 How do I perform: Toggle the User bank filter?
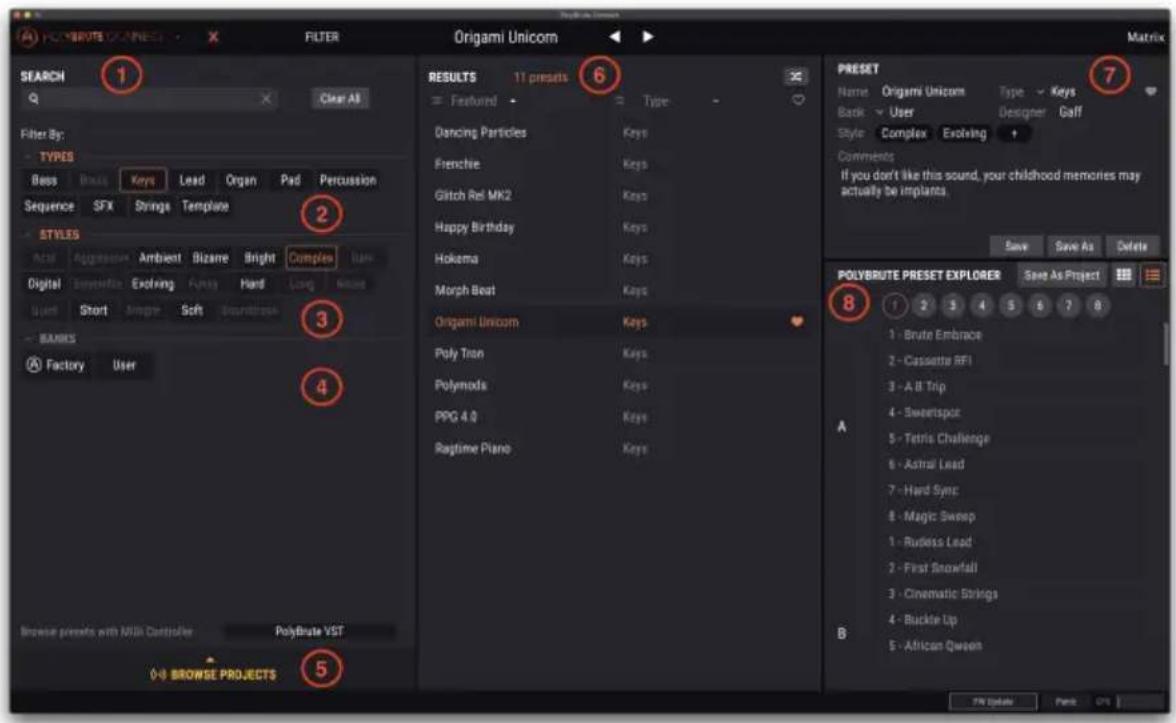tap(124, 365)
